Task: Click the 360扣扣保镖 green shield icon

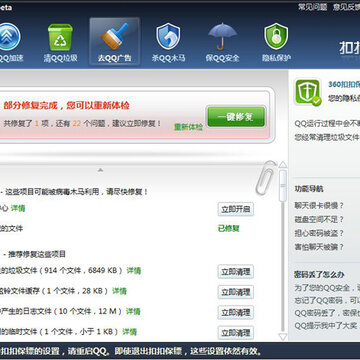Action: click(307, 92)
